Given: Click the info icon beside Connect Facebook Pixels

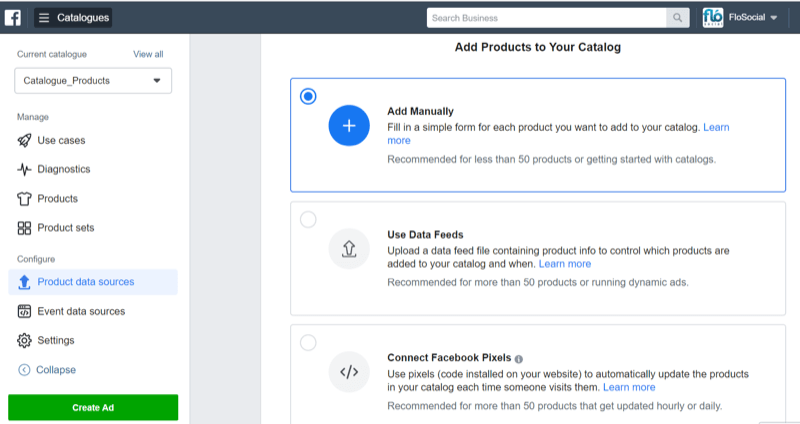Looking at the screenshot, I should click(x=519, y=358).
